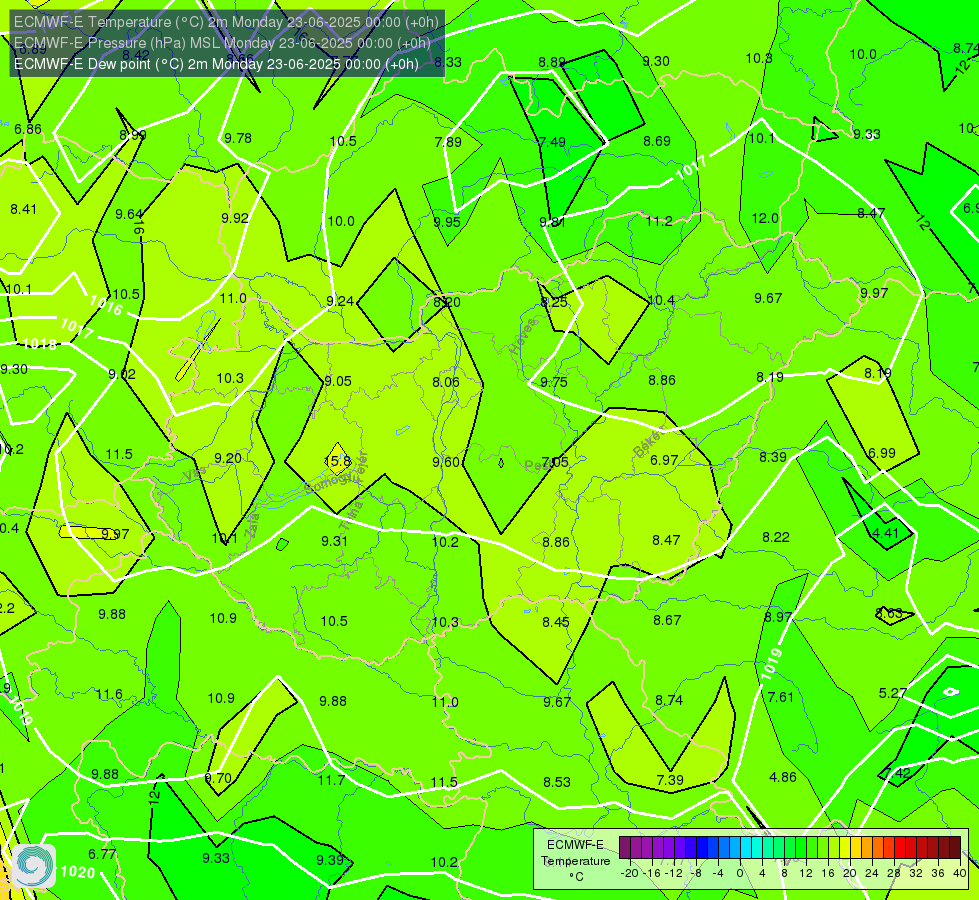Click the dark red 40 legend swatch
Image resolution: width=979 pixels, height=900 pixels.
click(955, 848)
